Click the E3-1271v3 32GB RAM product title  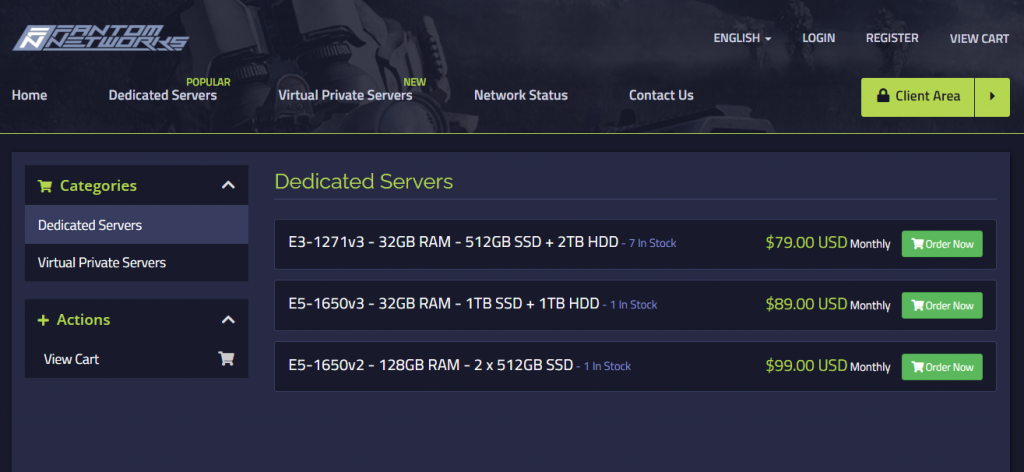tap(453, 243)
